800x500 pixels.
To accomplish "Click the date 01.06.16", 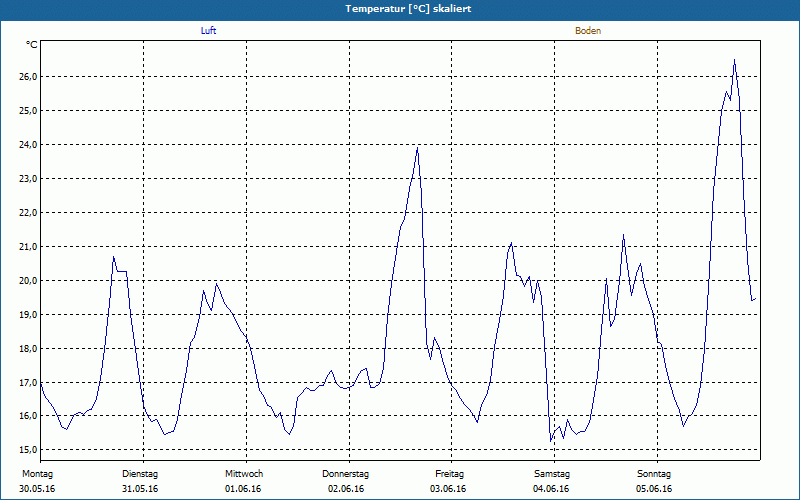I will click(243, 489).
